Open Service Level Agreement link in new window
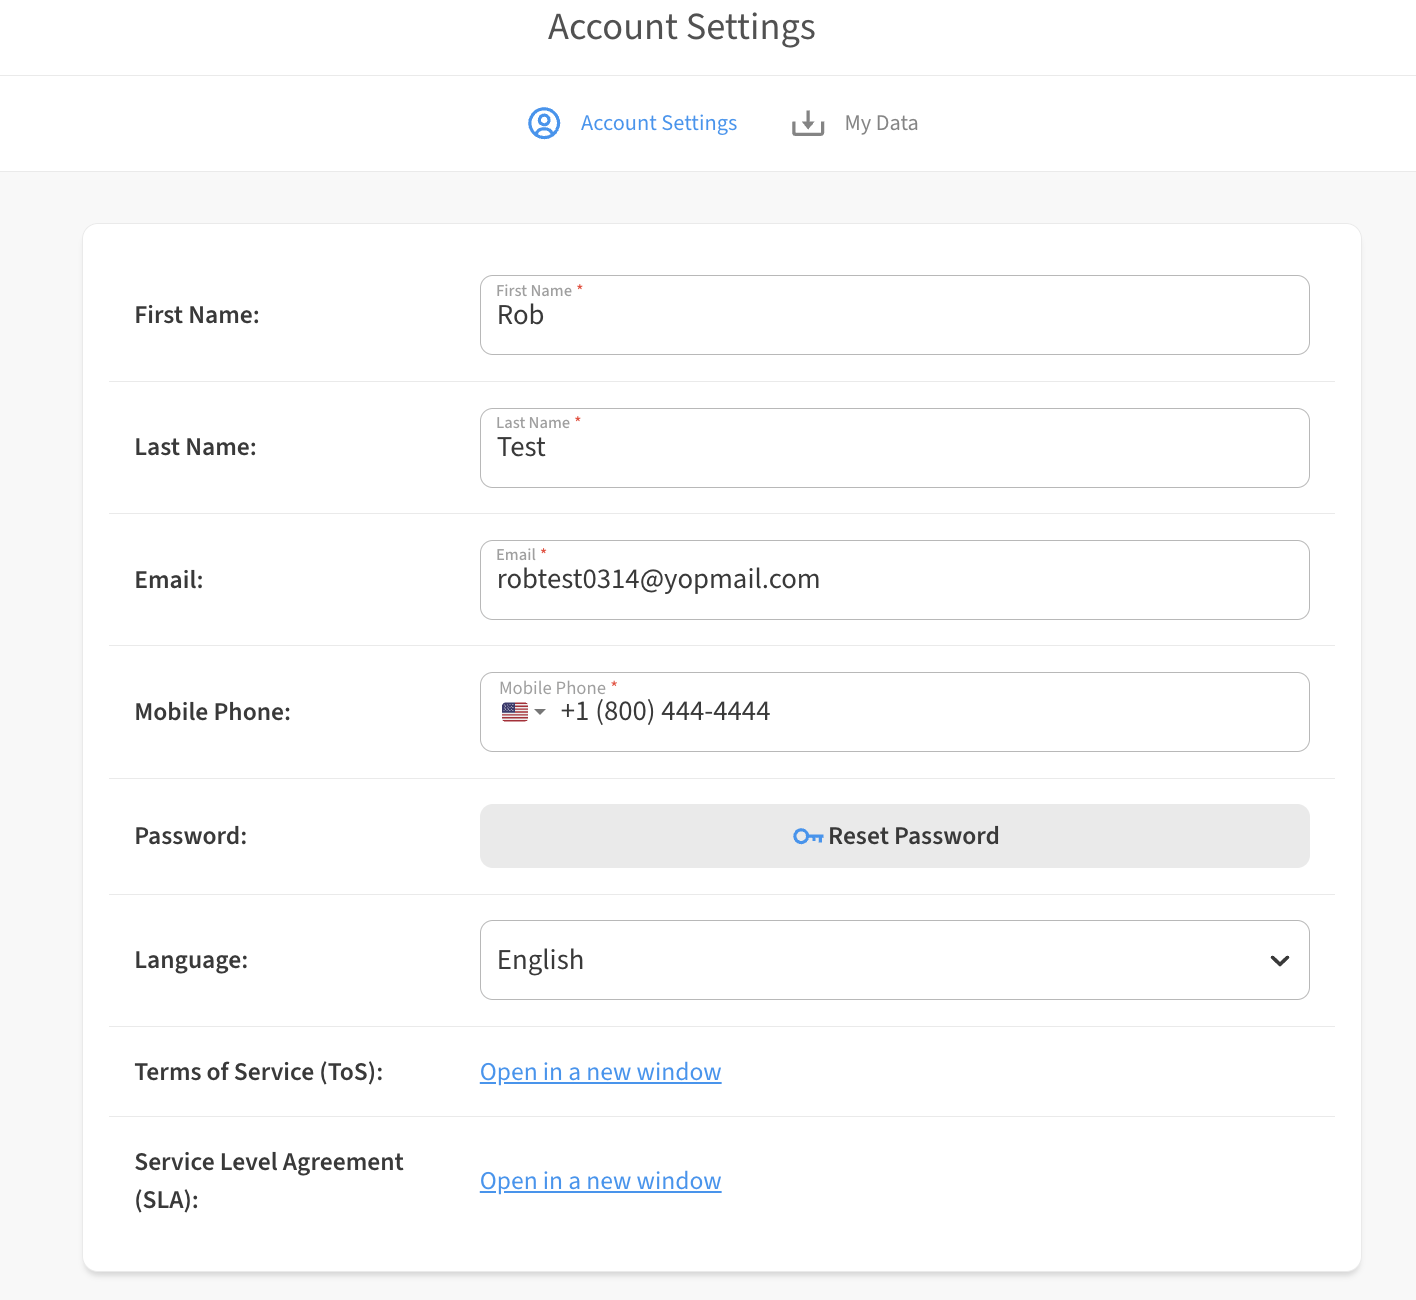Image resolution: width=1416 pixels, height=1300 pixels. coord(600,1181)
